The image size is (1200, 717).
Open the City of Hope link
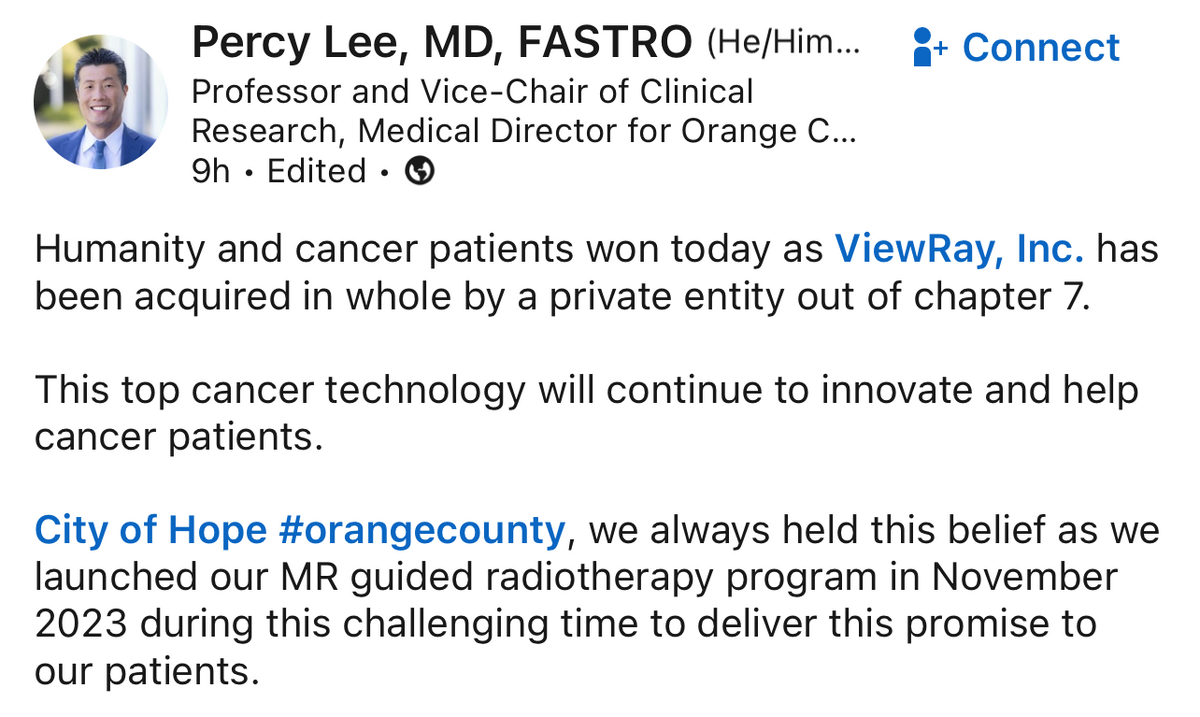click(x=151, y=529)
